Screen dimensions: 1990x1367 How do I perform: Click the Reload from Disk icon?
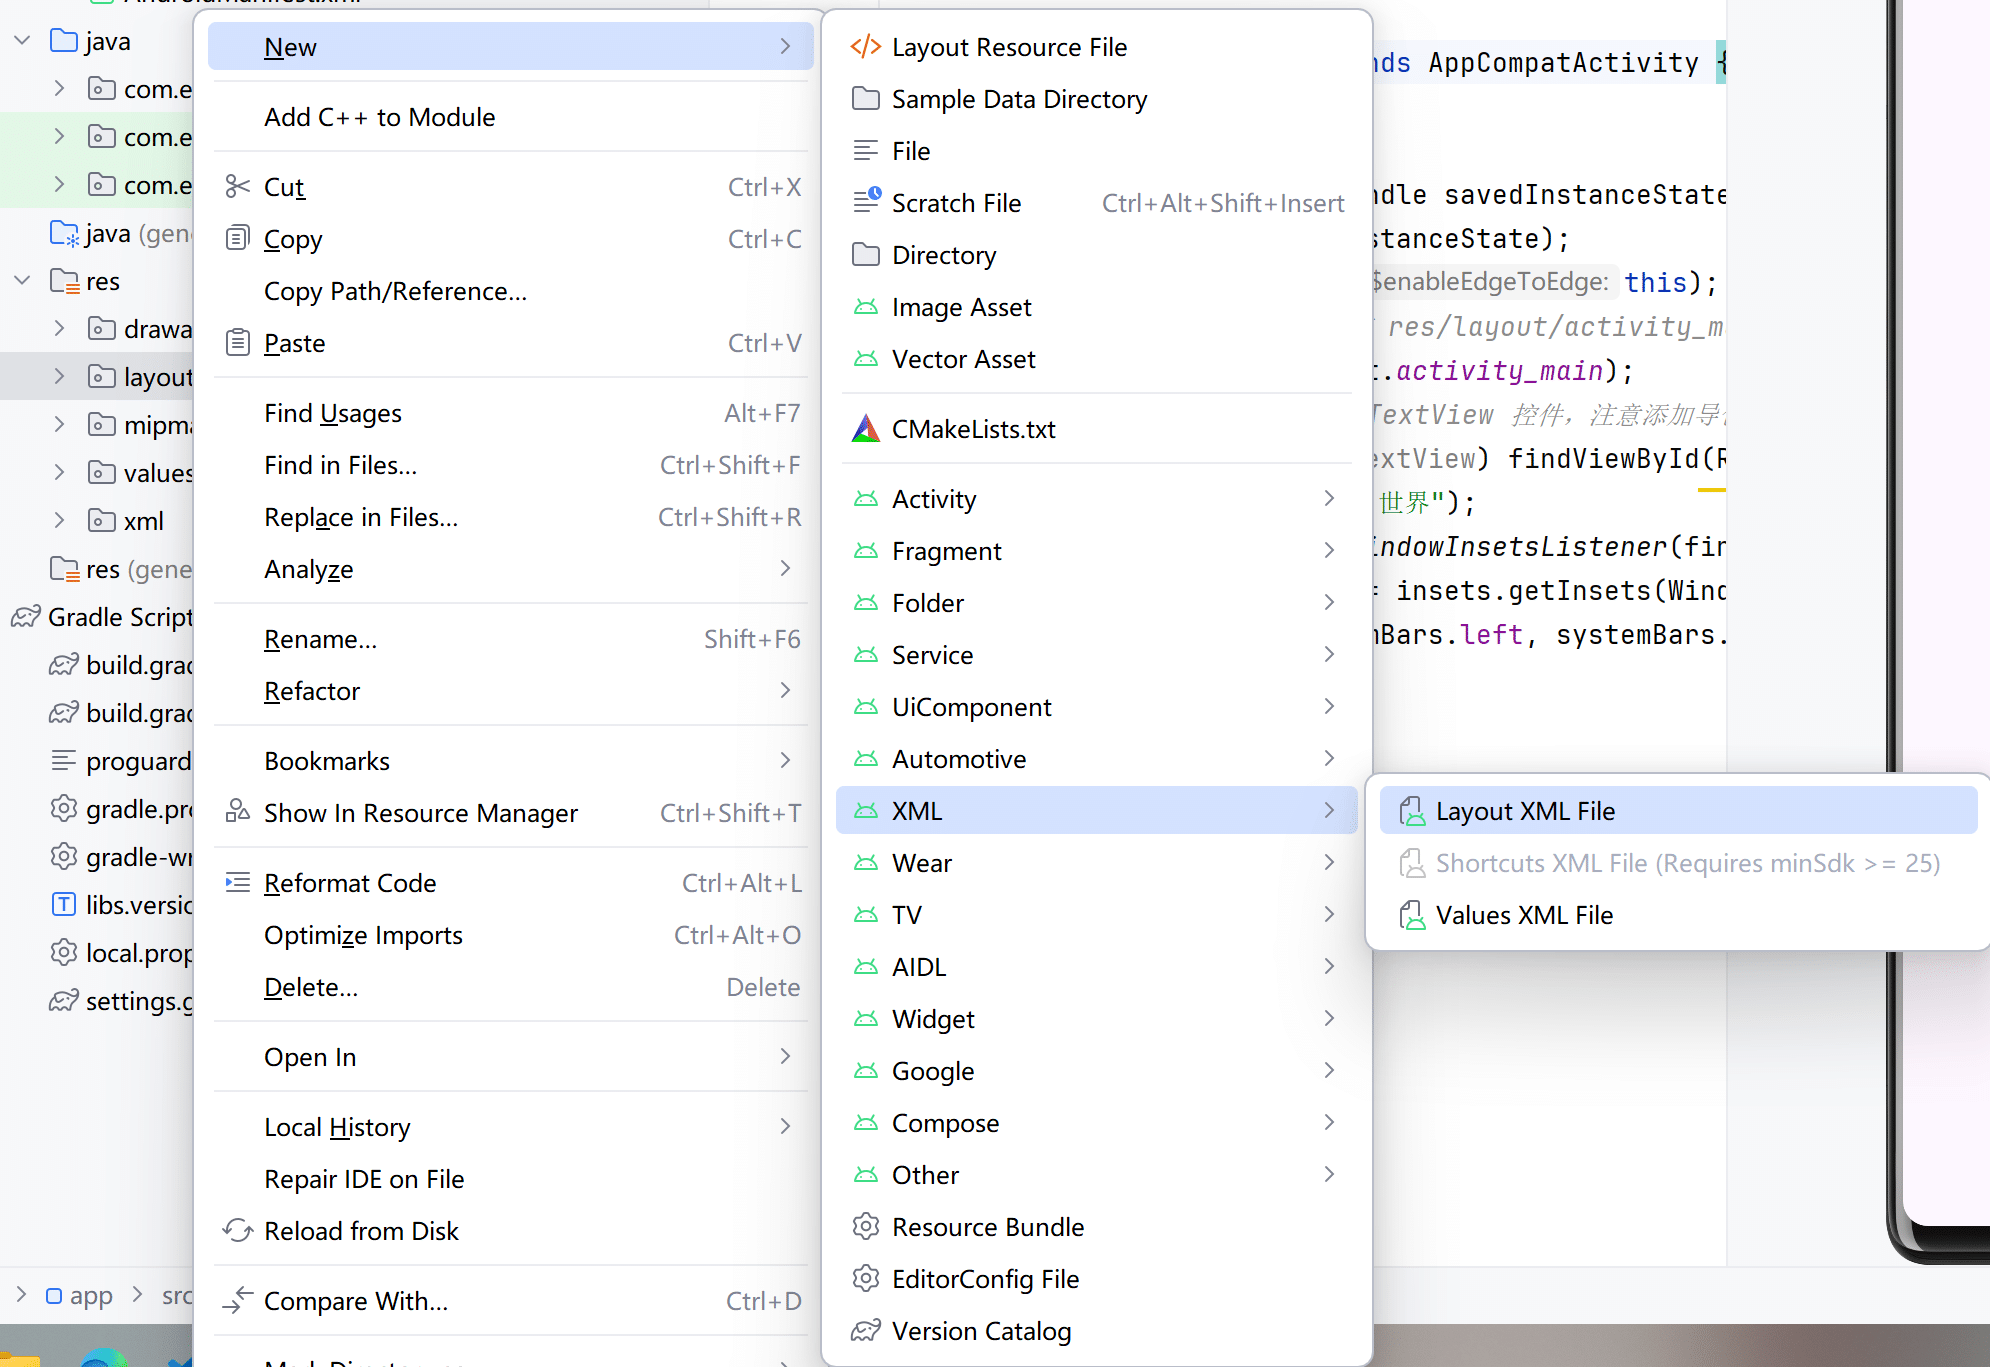click(237, 1231)
